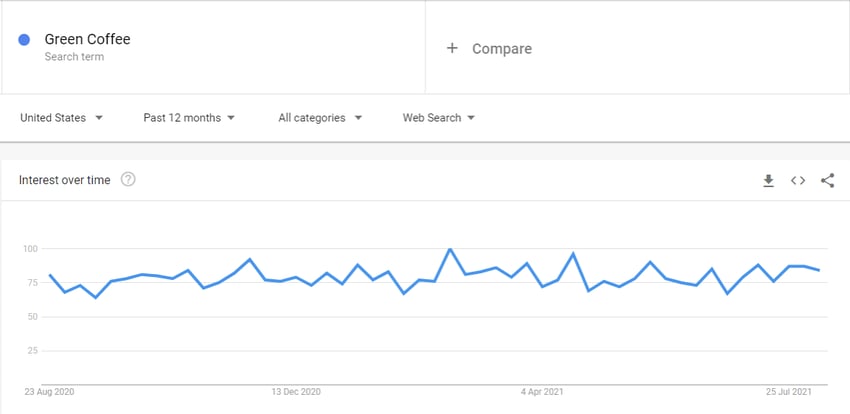
Task: Click the Search term subtitle text
Action: tap(74, 57)
